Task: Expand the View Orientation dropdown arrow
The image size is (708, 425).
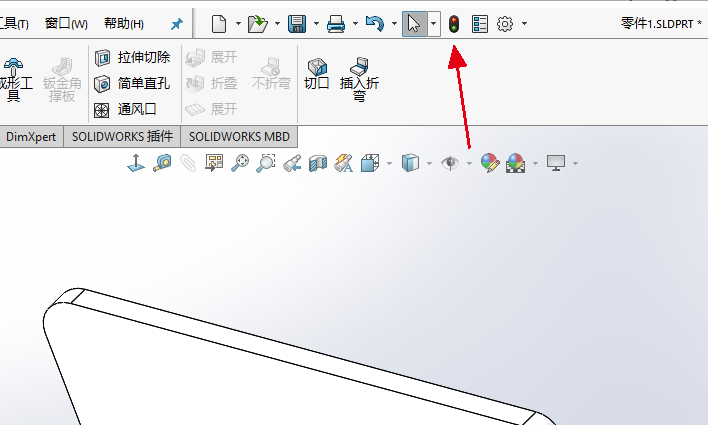Action: pyautogui.click(x=389, y=163)
